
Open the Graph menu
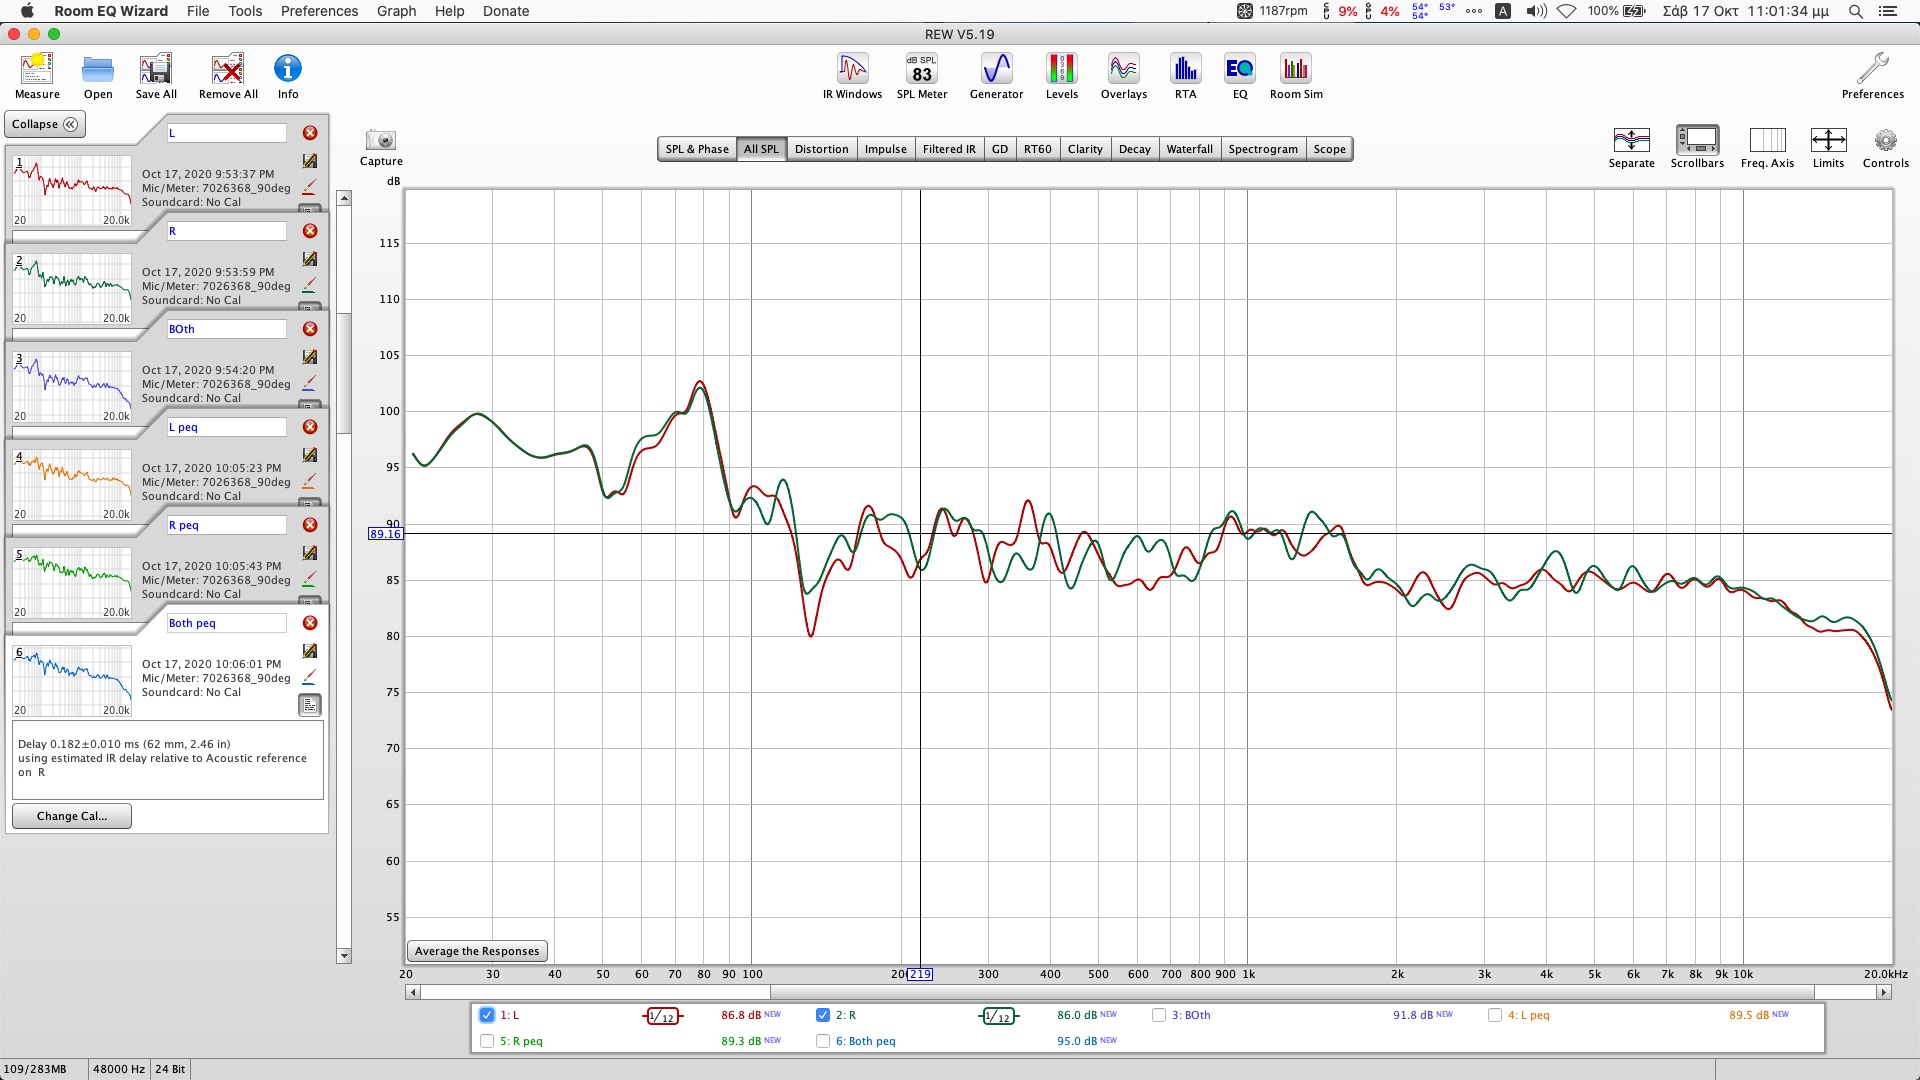(396, 11)
